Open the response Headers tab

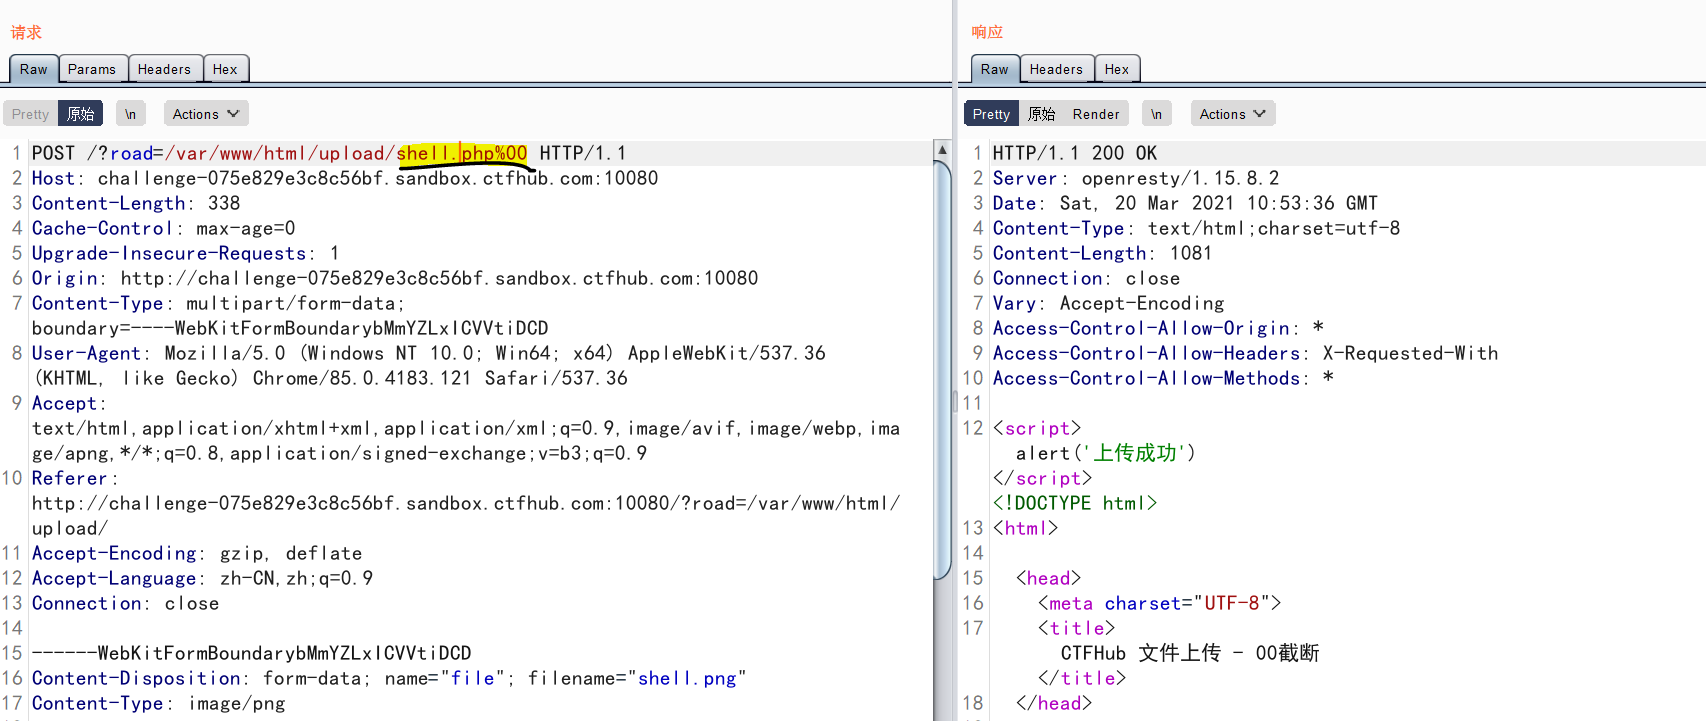pyautogui.click(x=1056, y=69)
